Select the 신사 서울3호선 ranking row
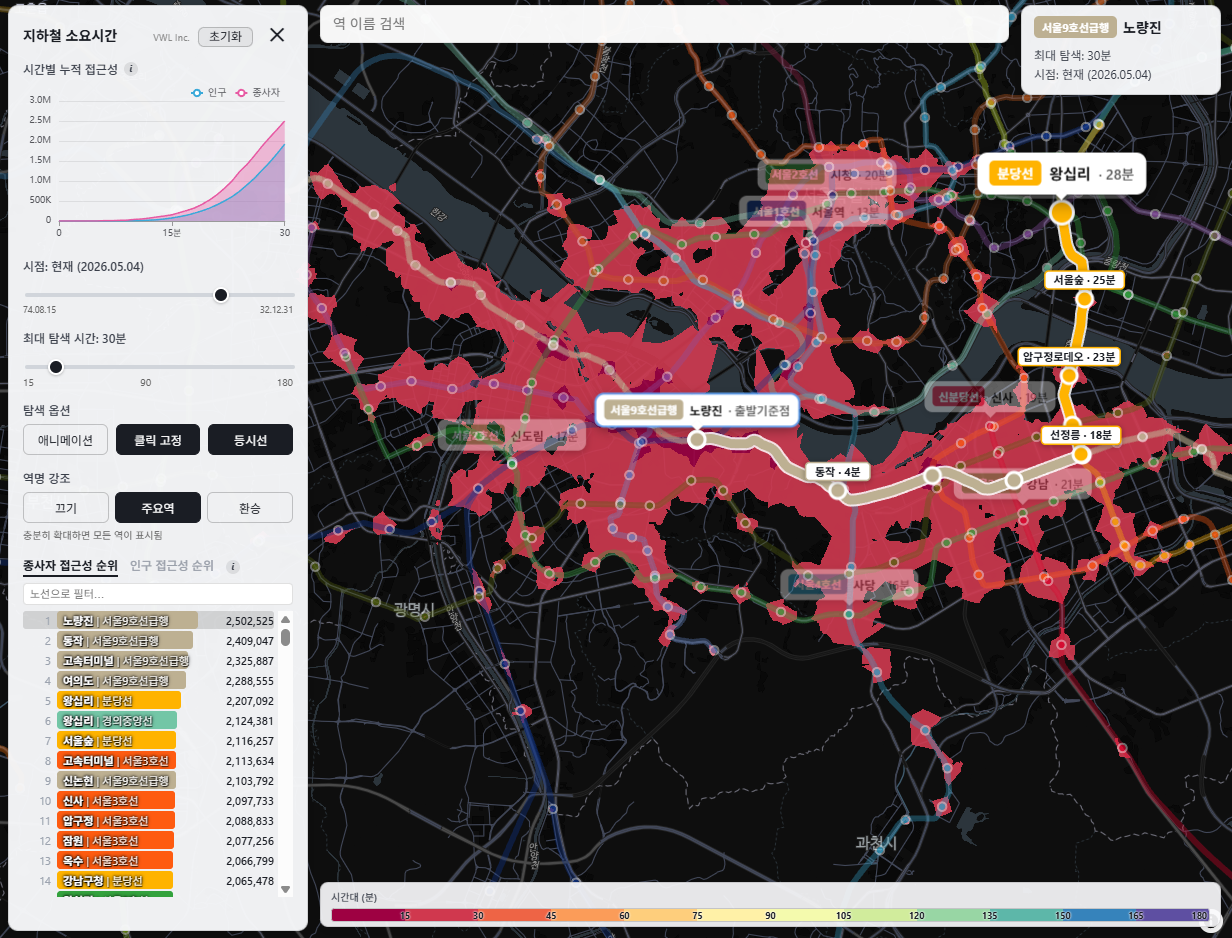The image size is (1232, 938). tap(150, 801)
